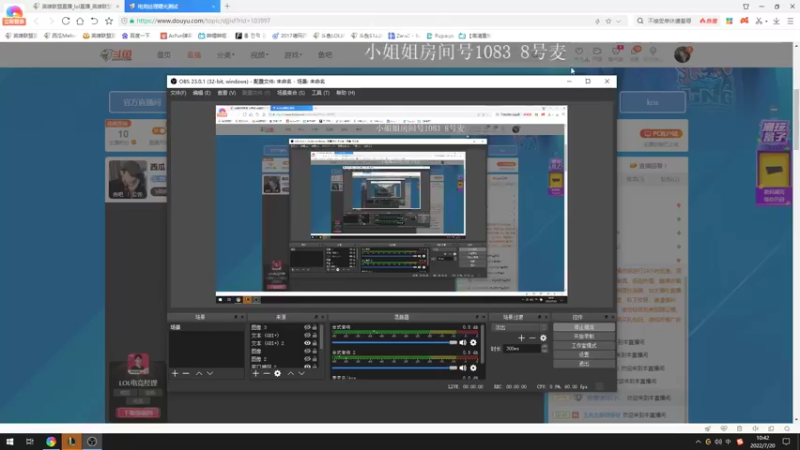Viewport: 800px width, 450px height.
Task: Switch to first browser tab
Action: (x=74, y=6)
